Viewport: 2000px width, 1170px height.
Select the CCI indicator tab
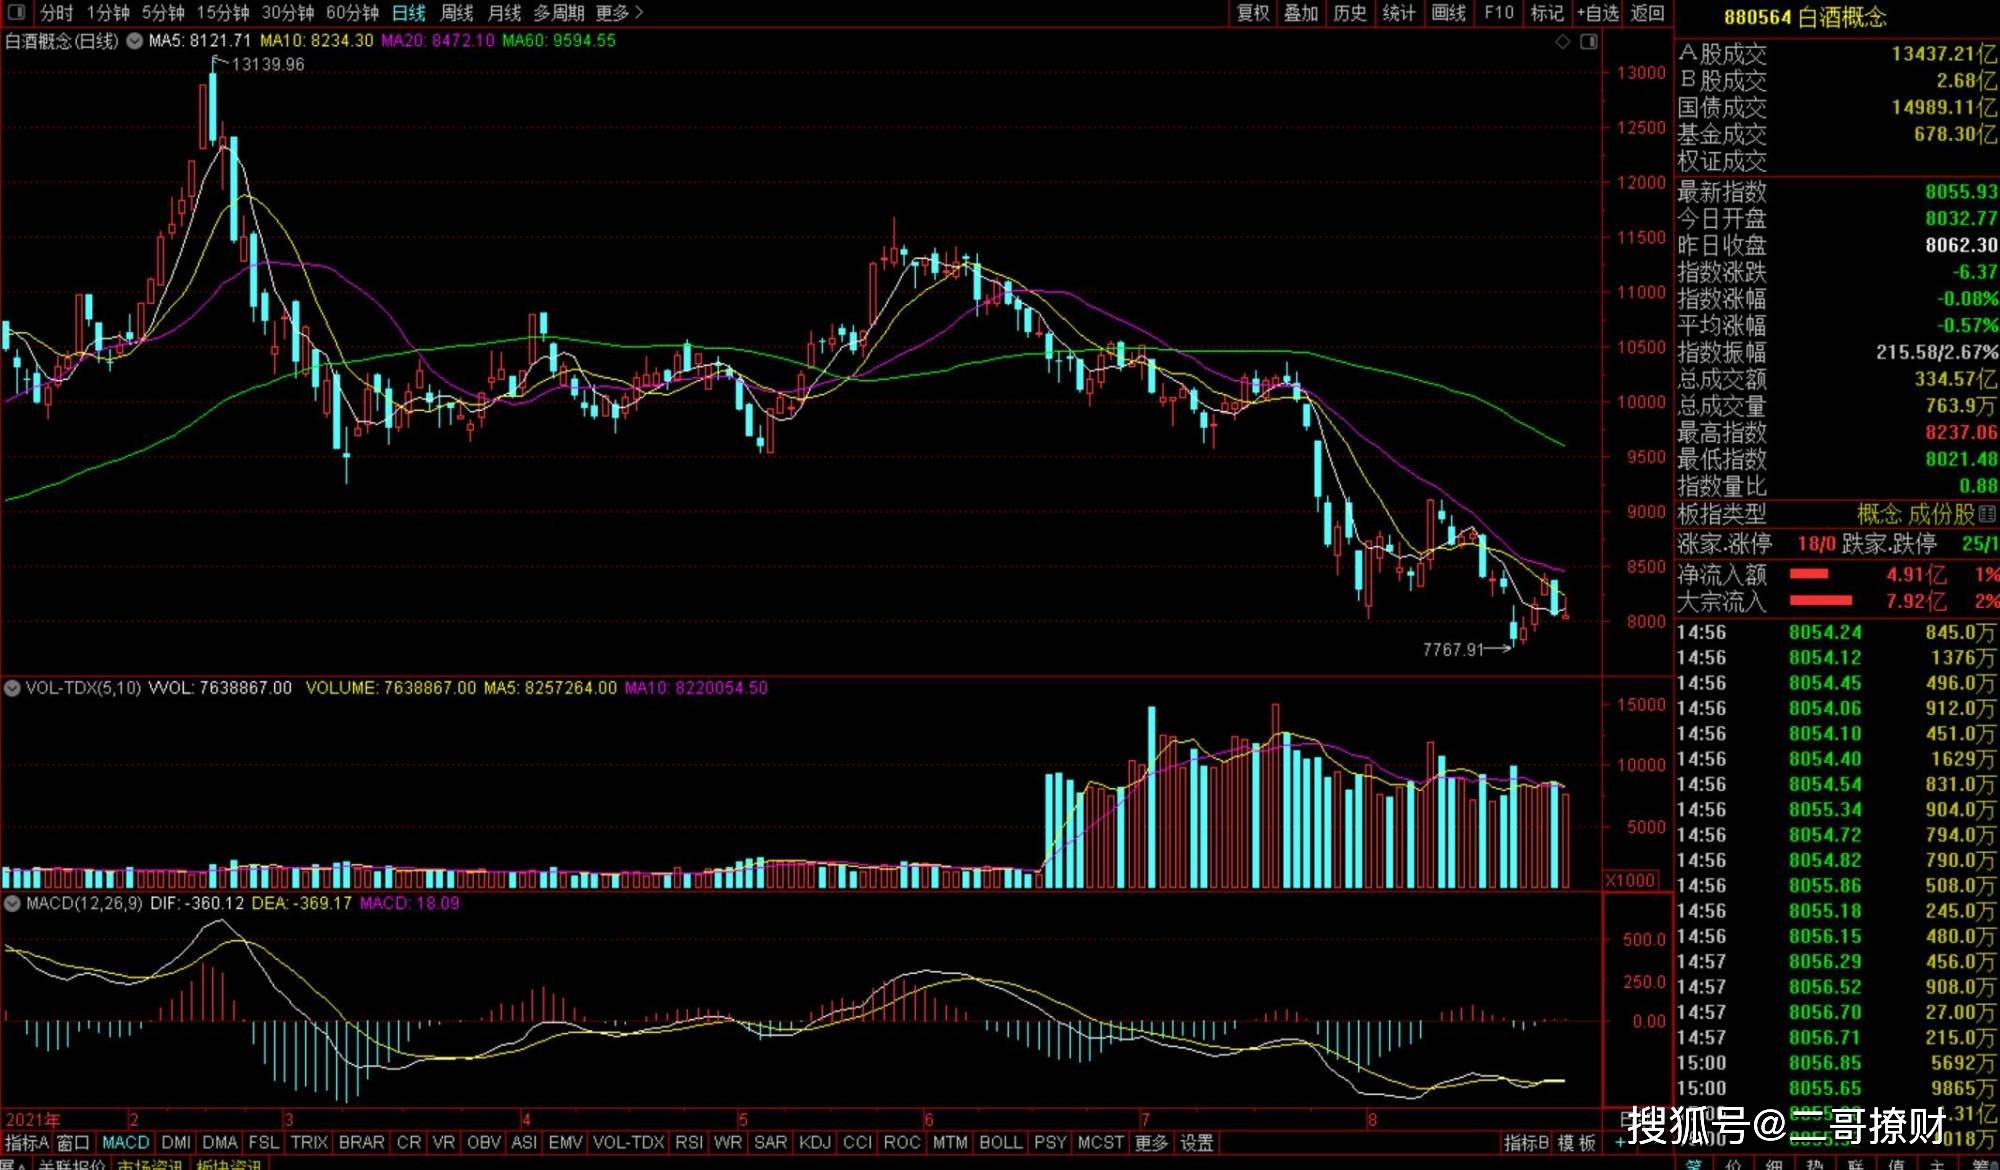[857, 1142]
